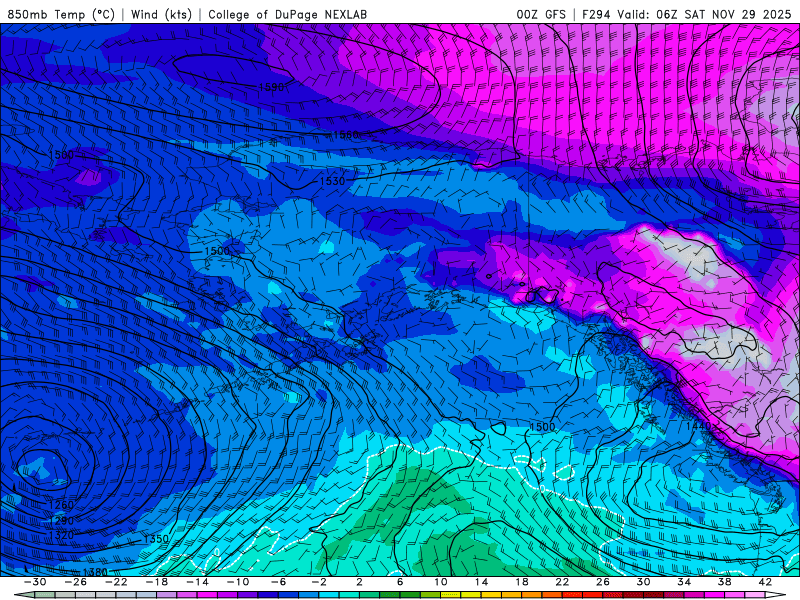This screenshot has height=600, width=800.
Task: Click the -22 value on the color scale
Action: pos(116,582)
